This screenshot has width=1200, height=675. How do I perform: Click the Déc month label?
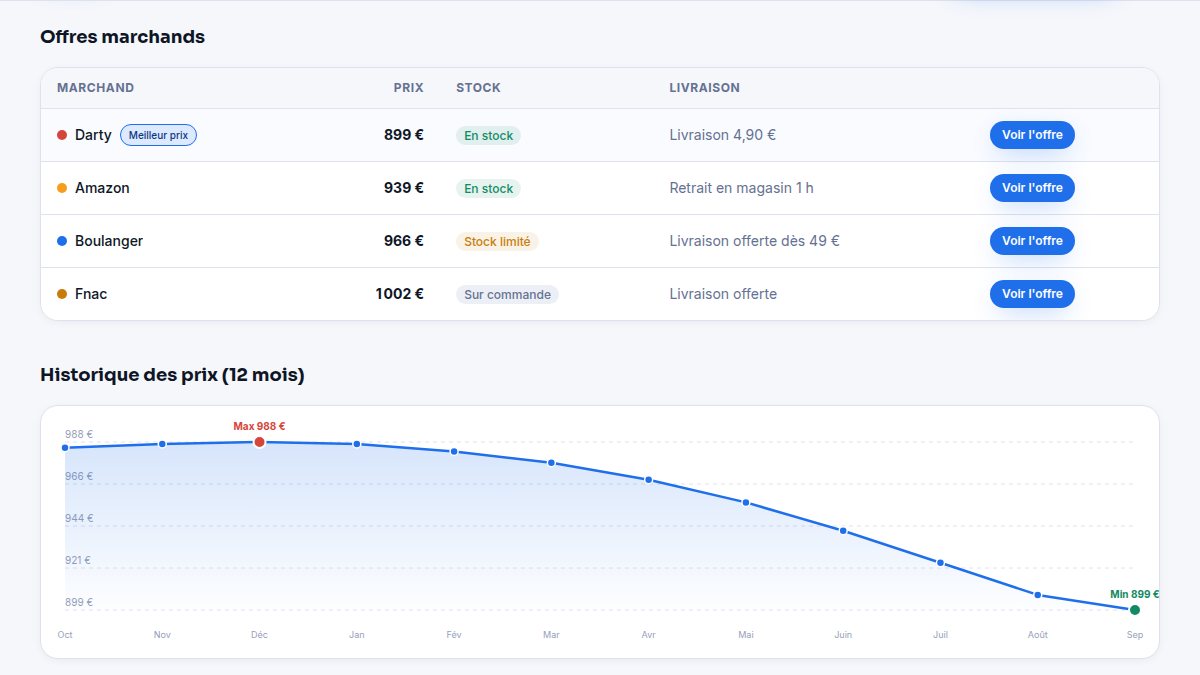point(259,635)
